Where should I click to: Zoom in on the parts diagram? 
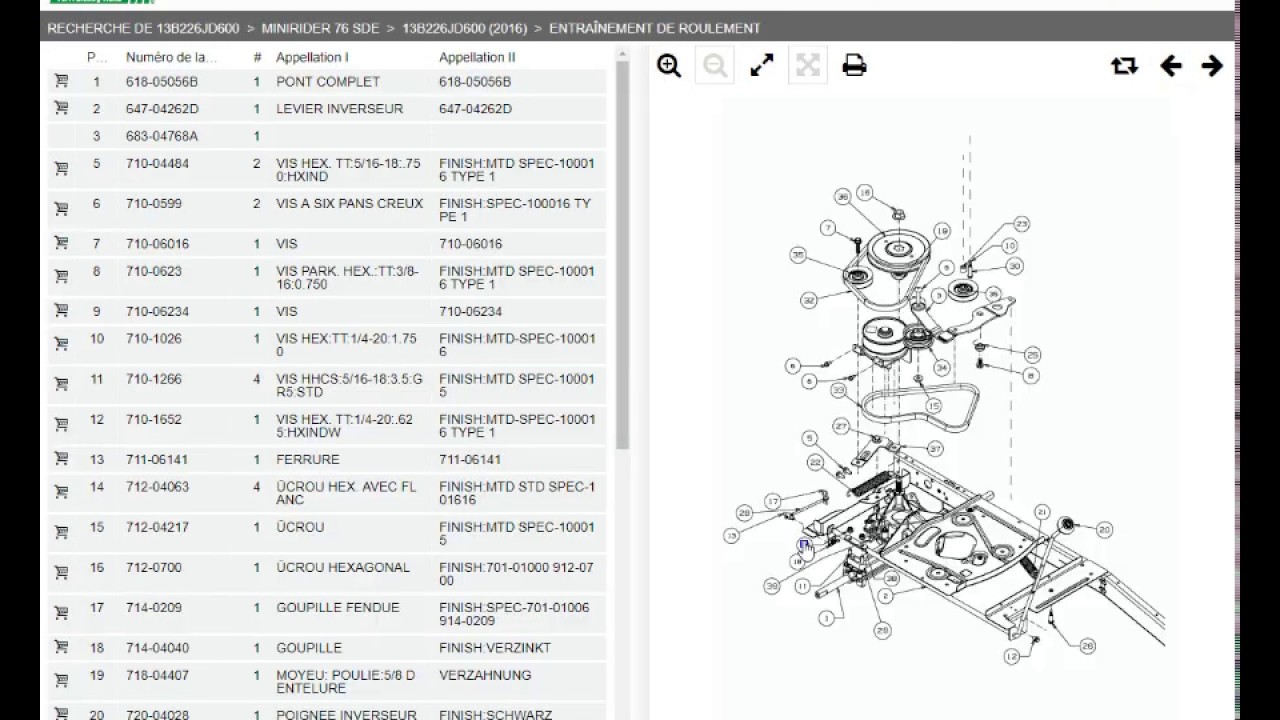(669, 66)
